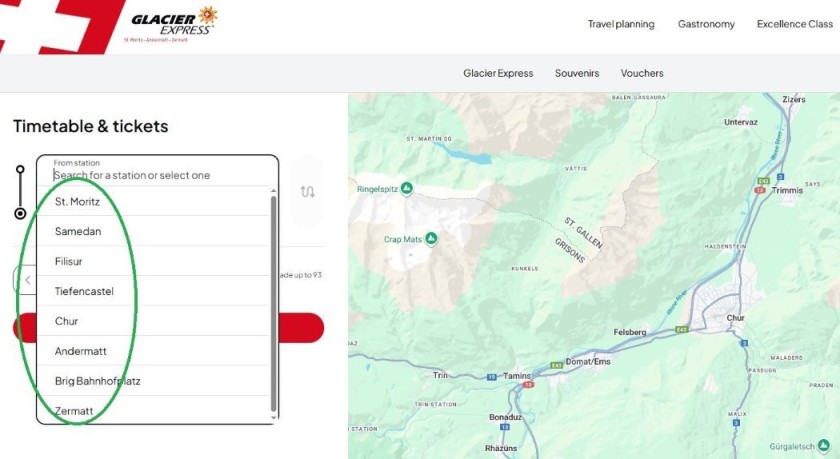840x459 pixels.
Task: Click Timetable & tickets heading
Action: click(x=91, y=126)
